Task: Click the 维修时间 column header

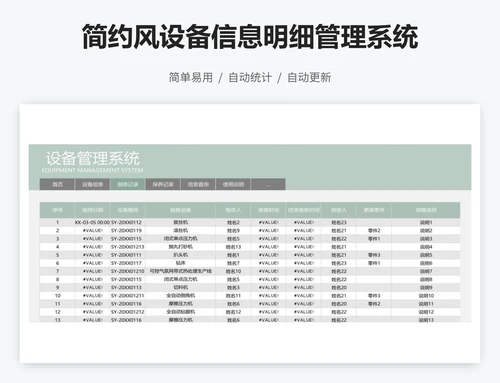Action: point(268,210)
